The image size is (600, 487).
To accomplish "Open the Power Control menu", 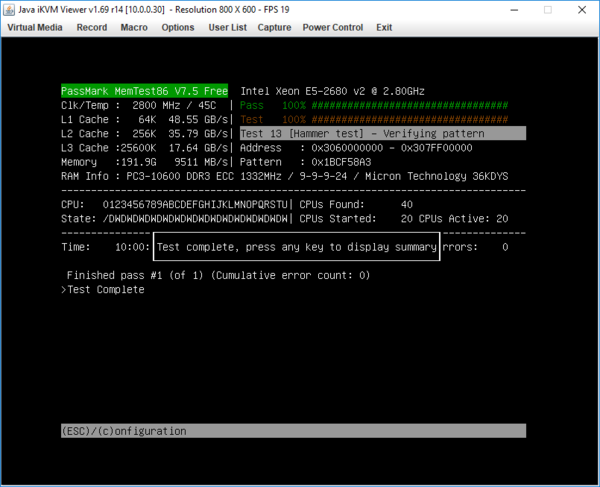I will (x=333, y=28).
